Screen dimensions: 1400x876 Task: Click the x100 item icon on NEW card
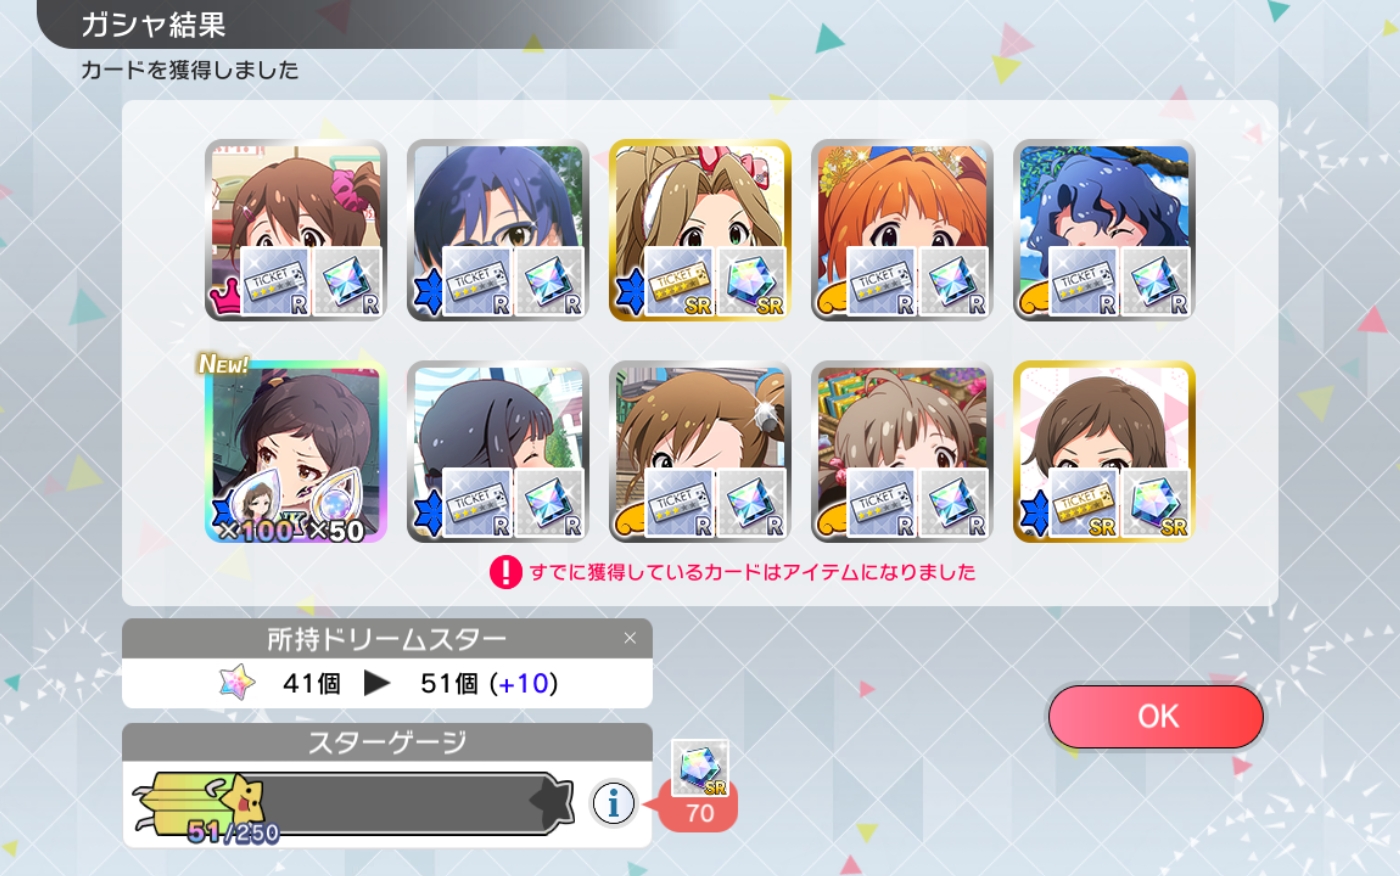pyautogui.click(x=257, y=507)
